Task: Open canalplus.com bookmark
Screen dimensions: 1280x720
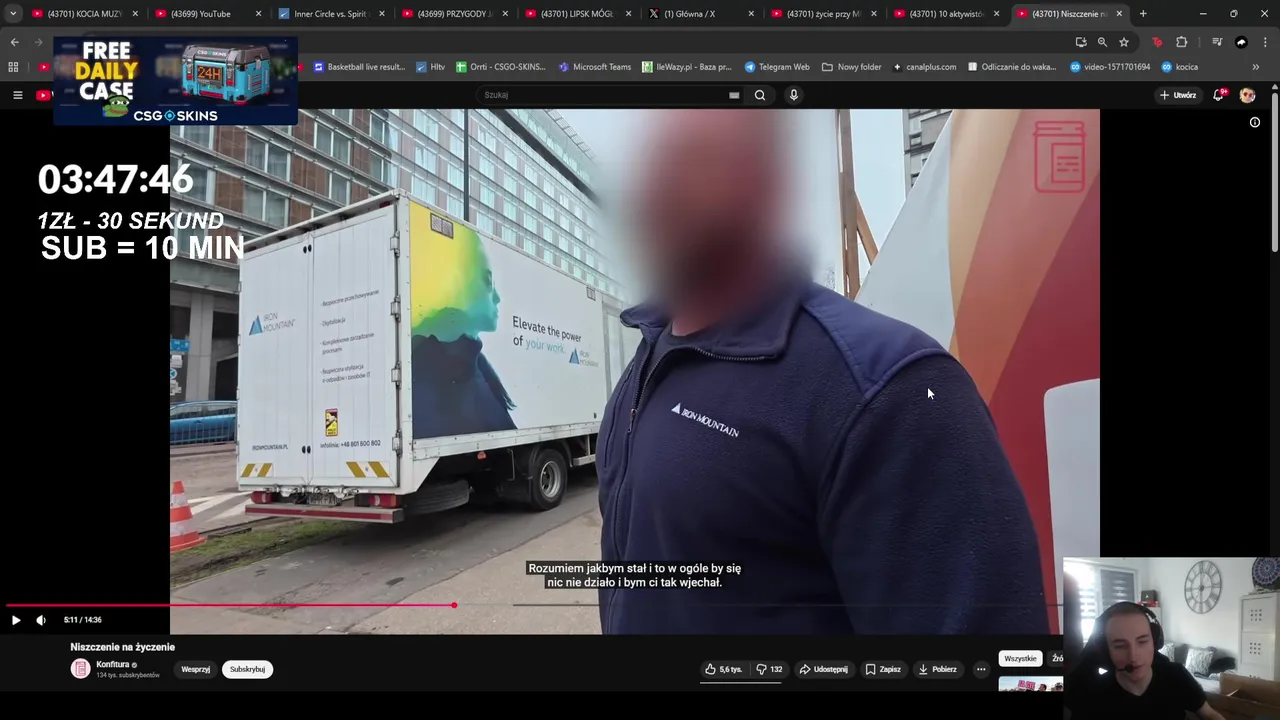Action: [925, 67]
